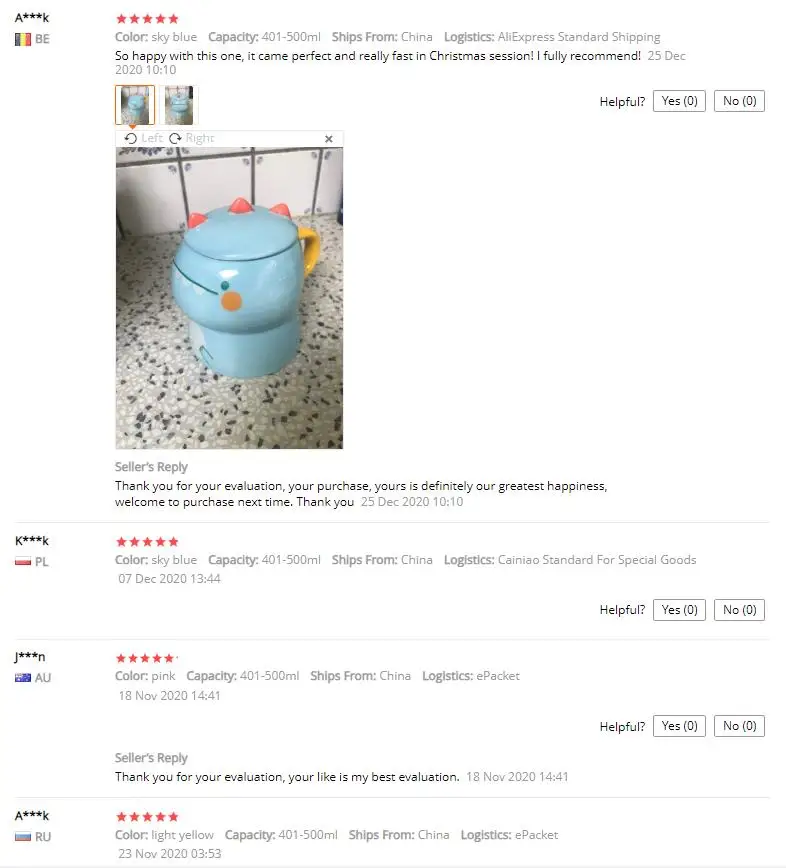The image size is (786, 868).
Task: Click star rating of J***n review
Action: coord(146,658)
